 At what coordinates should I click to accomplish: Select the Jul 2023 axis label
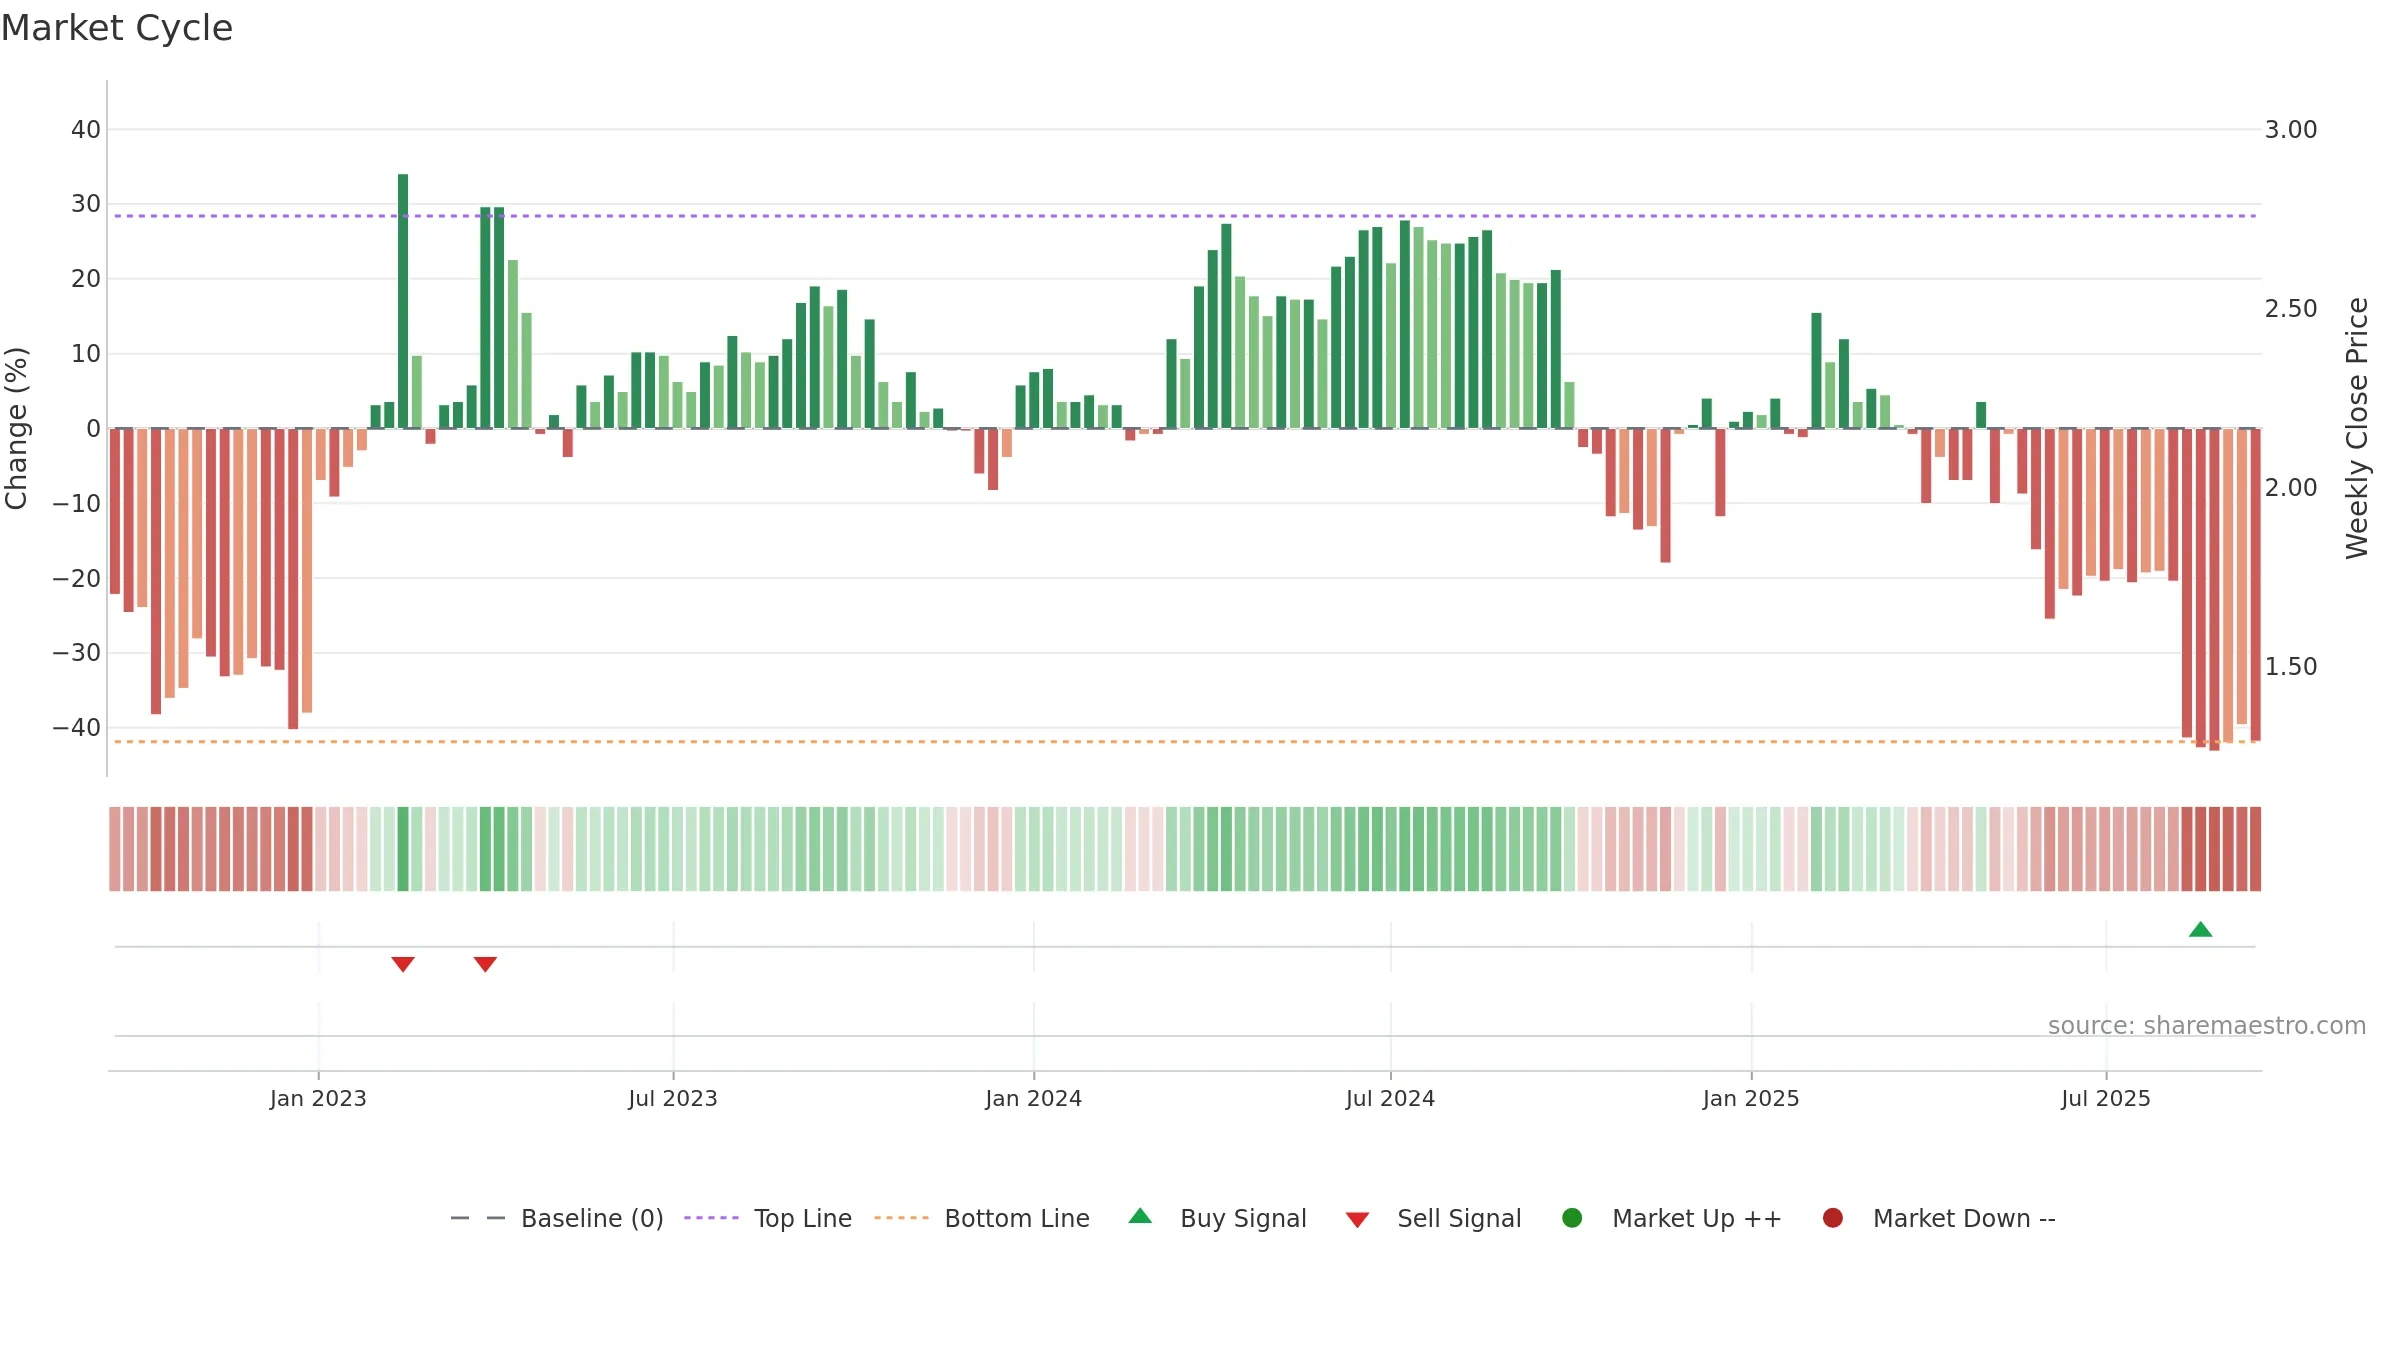click(673, 1098)
